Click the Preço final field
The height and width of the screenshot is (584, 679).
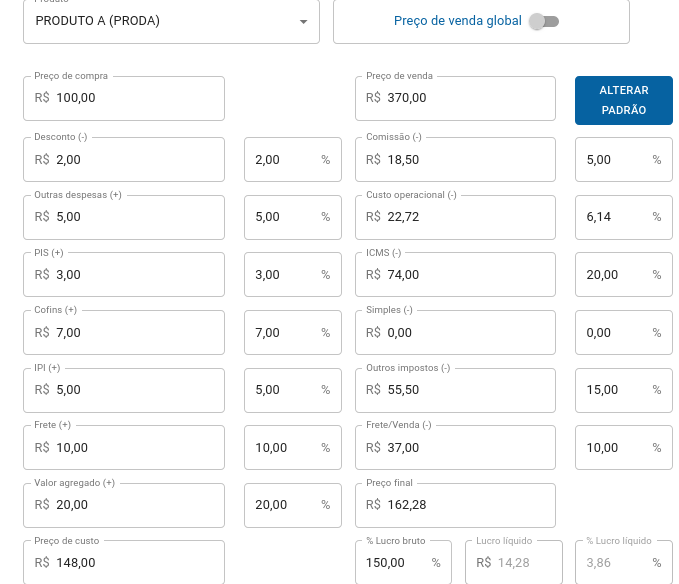455,505
